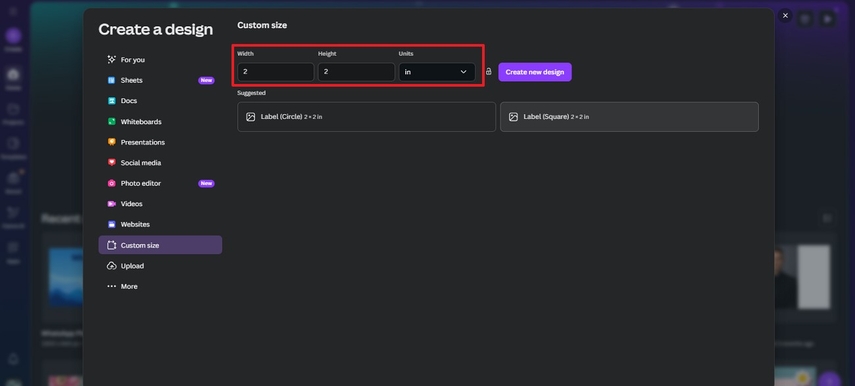Image resolution: width=855 pixels, height=386 pixels.
Task: Open Social media design options
Action: [x=160, y=162]
